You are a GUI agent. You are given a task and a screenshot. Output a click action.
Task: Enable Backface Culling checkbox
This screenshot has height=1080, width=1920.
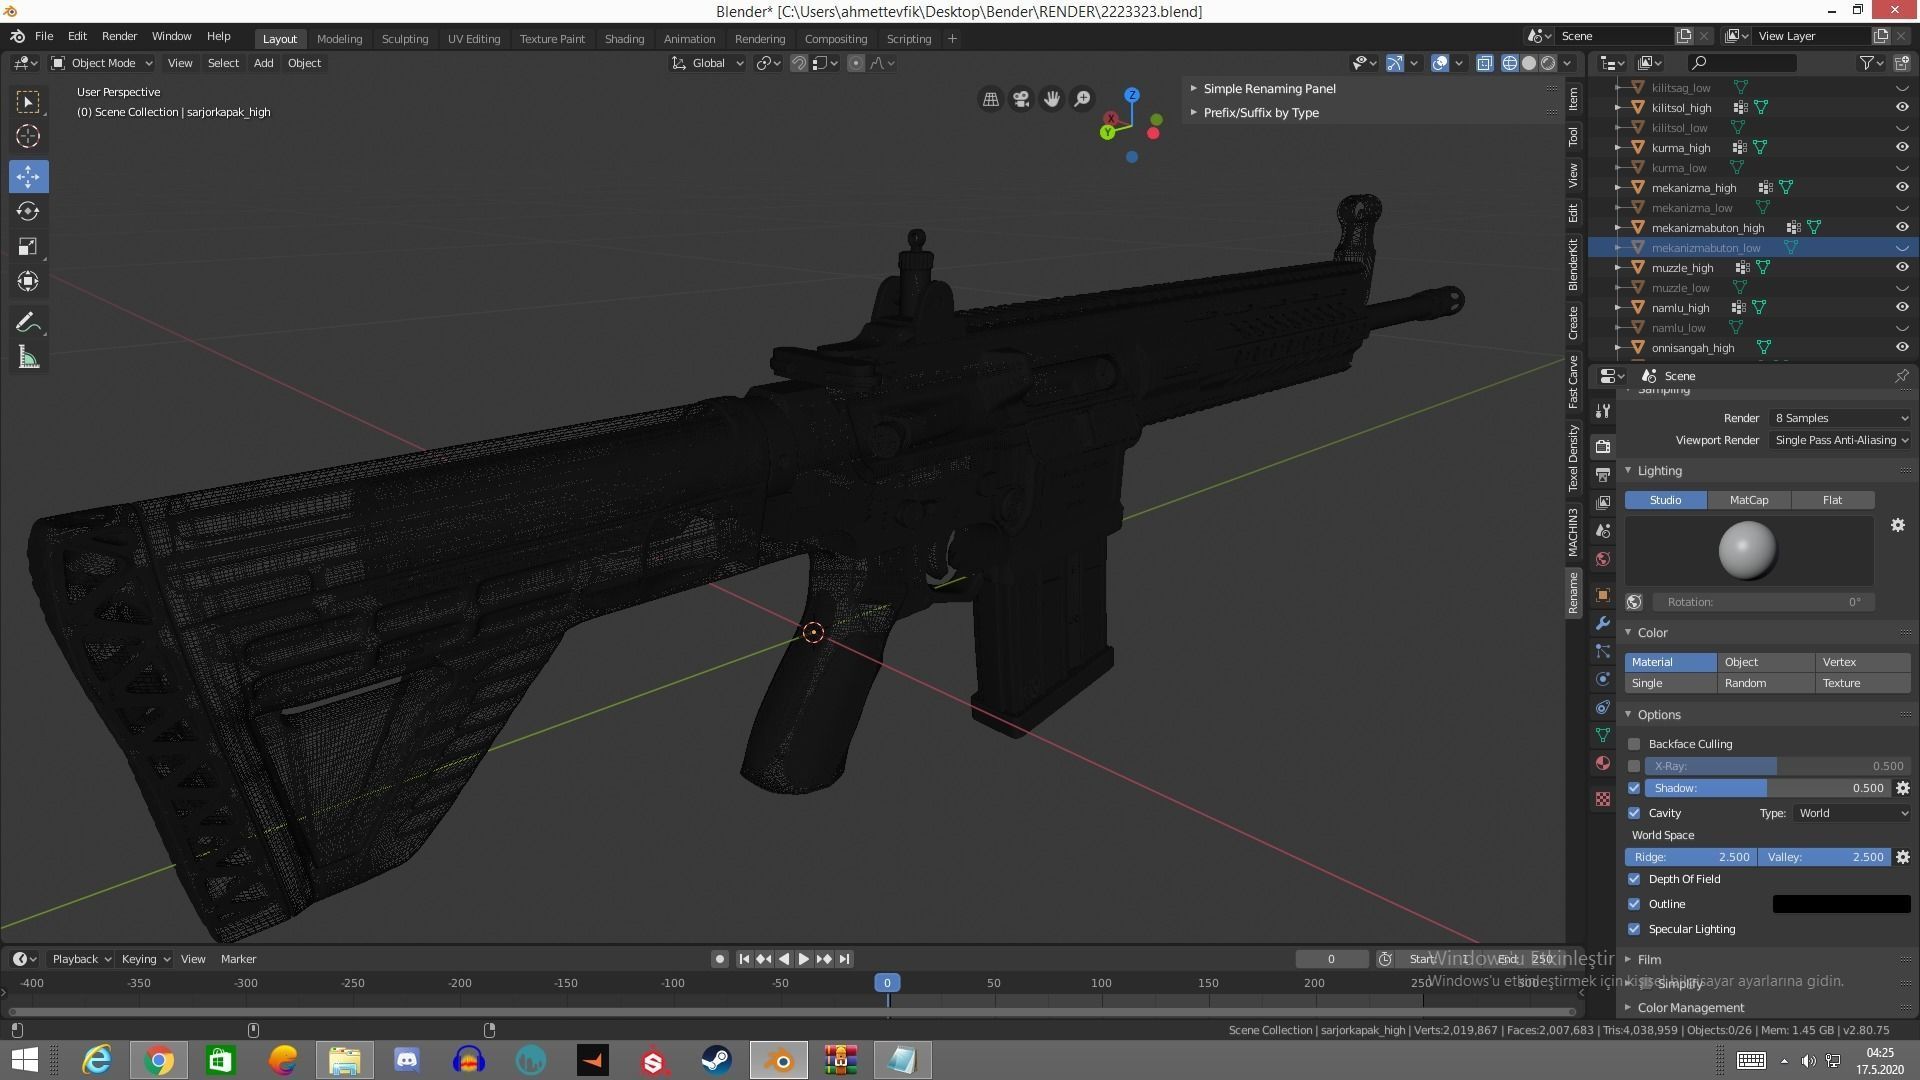tap(1634, 744)
